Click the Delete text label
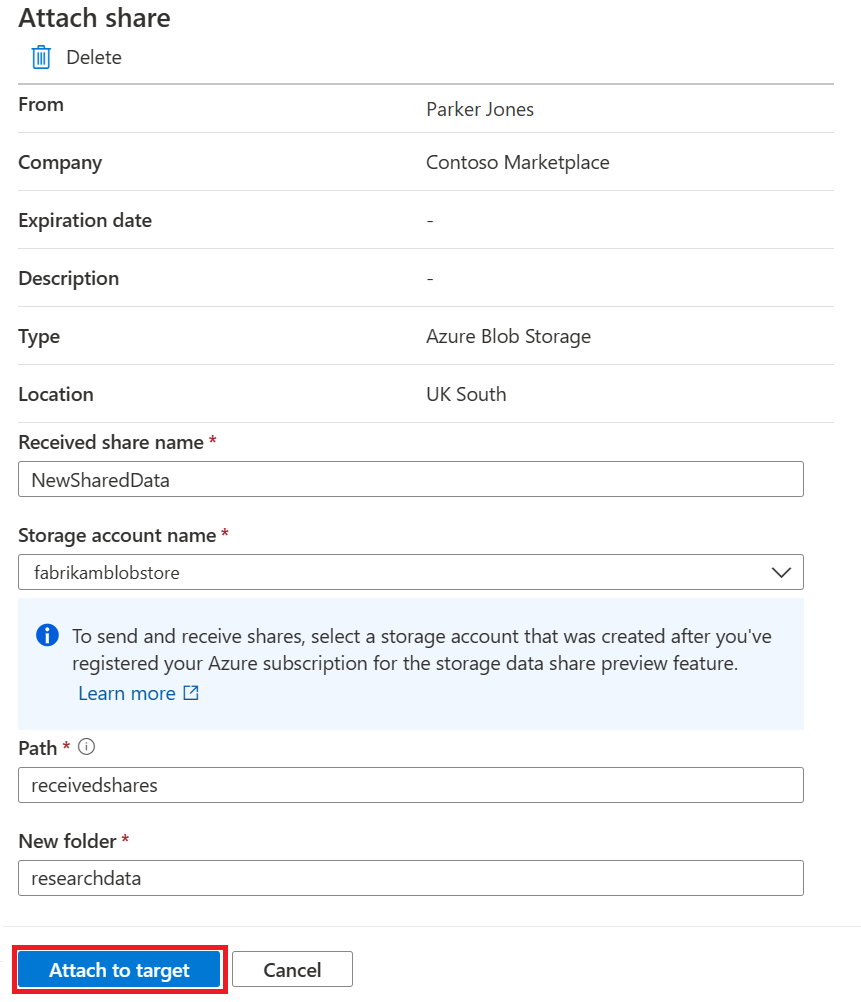Screen dimensions: 861x1002 [94, 57]
